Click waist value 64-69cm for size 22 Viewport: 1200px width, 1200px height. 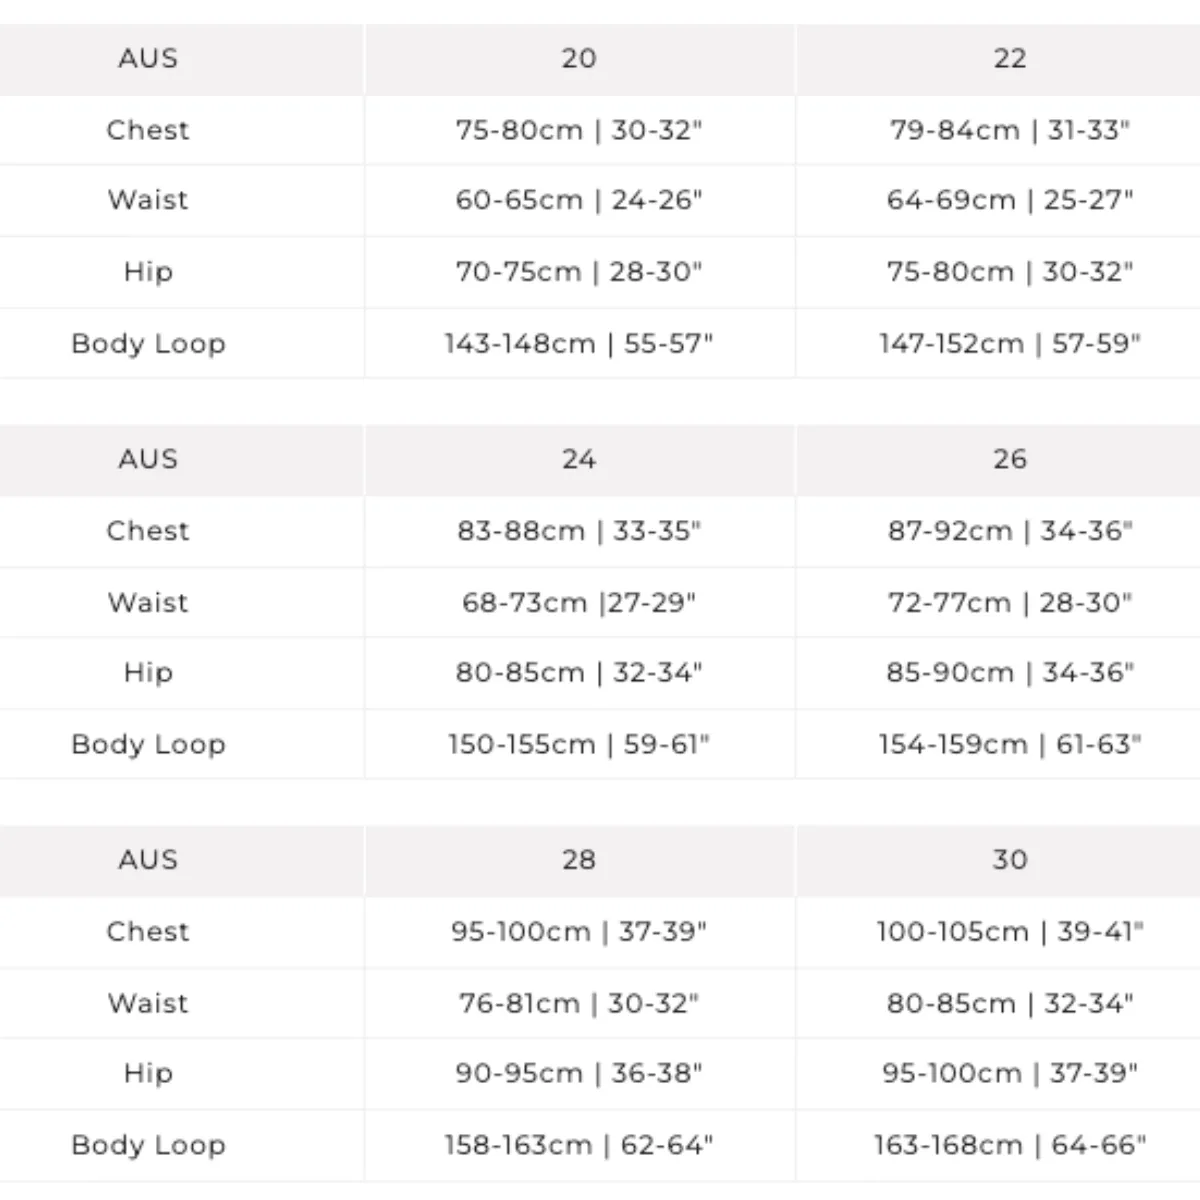1009,201
